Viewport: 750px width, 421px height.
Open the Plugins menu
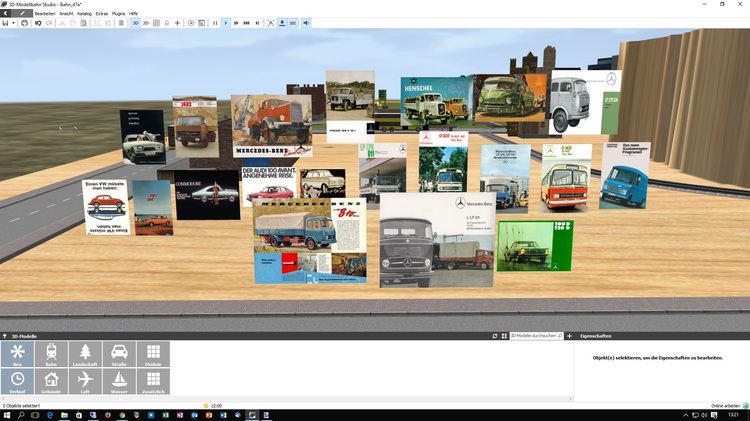tap(119, 13)
